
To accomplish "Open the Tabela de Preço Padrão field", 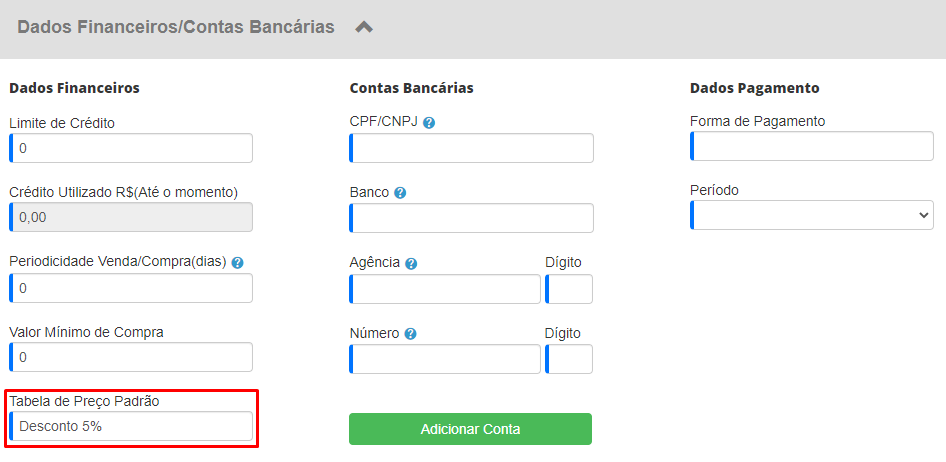I will tap(131, 426).
